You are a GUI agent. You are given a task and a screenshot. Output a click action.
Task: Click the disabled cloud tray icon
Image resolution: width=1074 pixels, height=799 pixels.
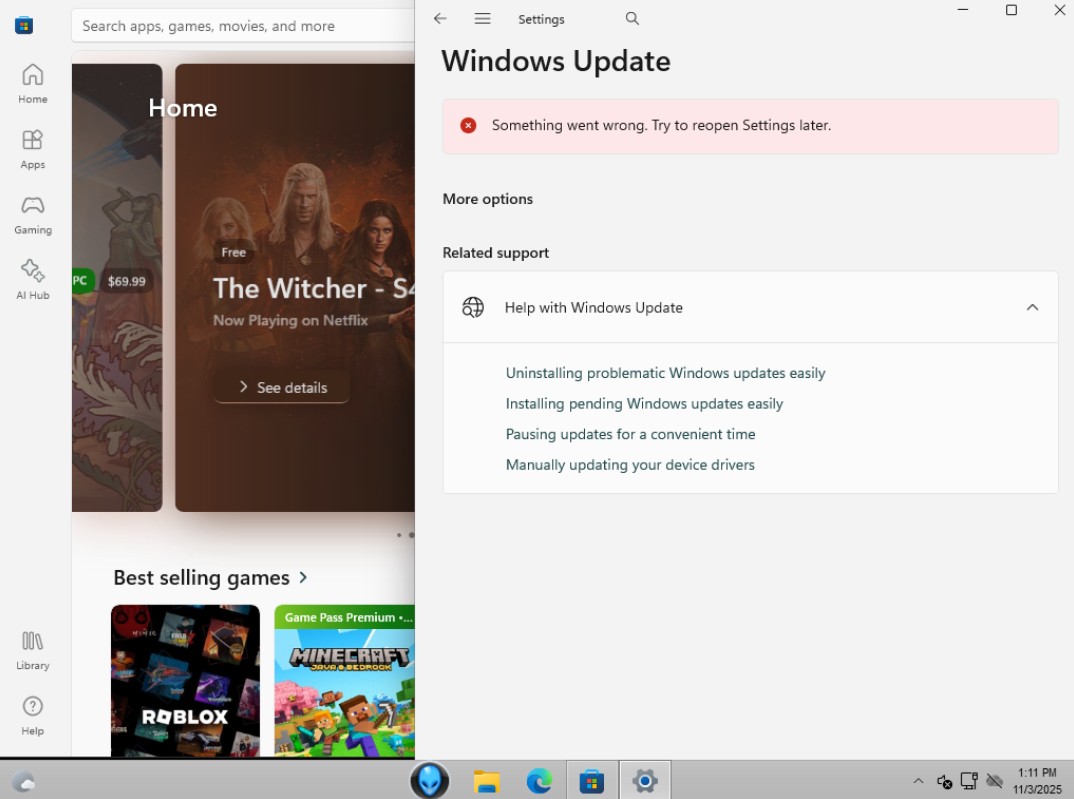coord(995,781)
